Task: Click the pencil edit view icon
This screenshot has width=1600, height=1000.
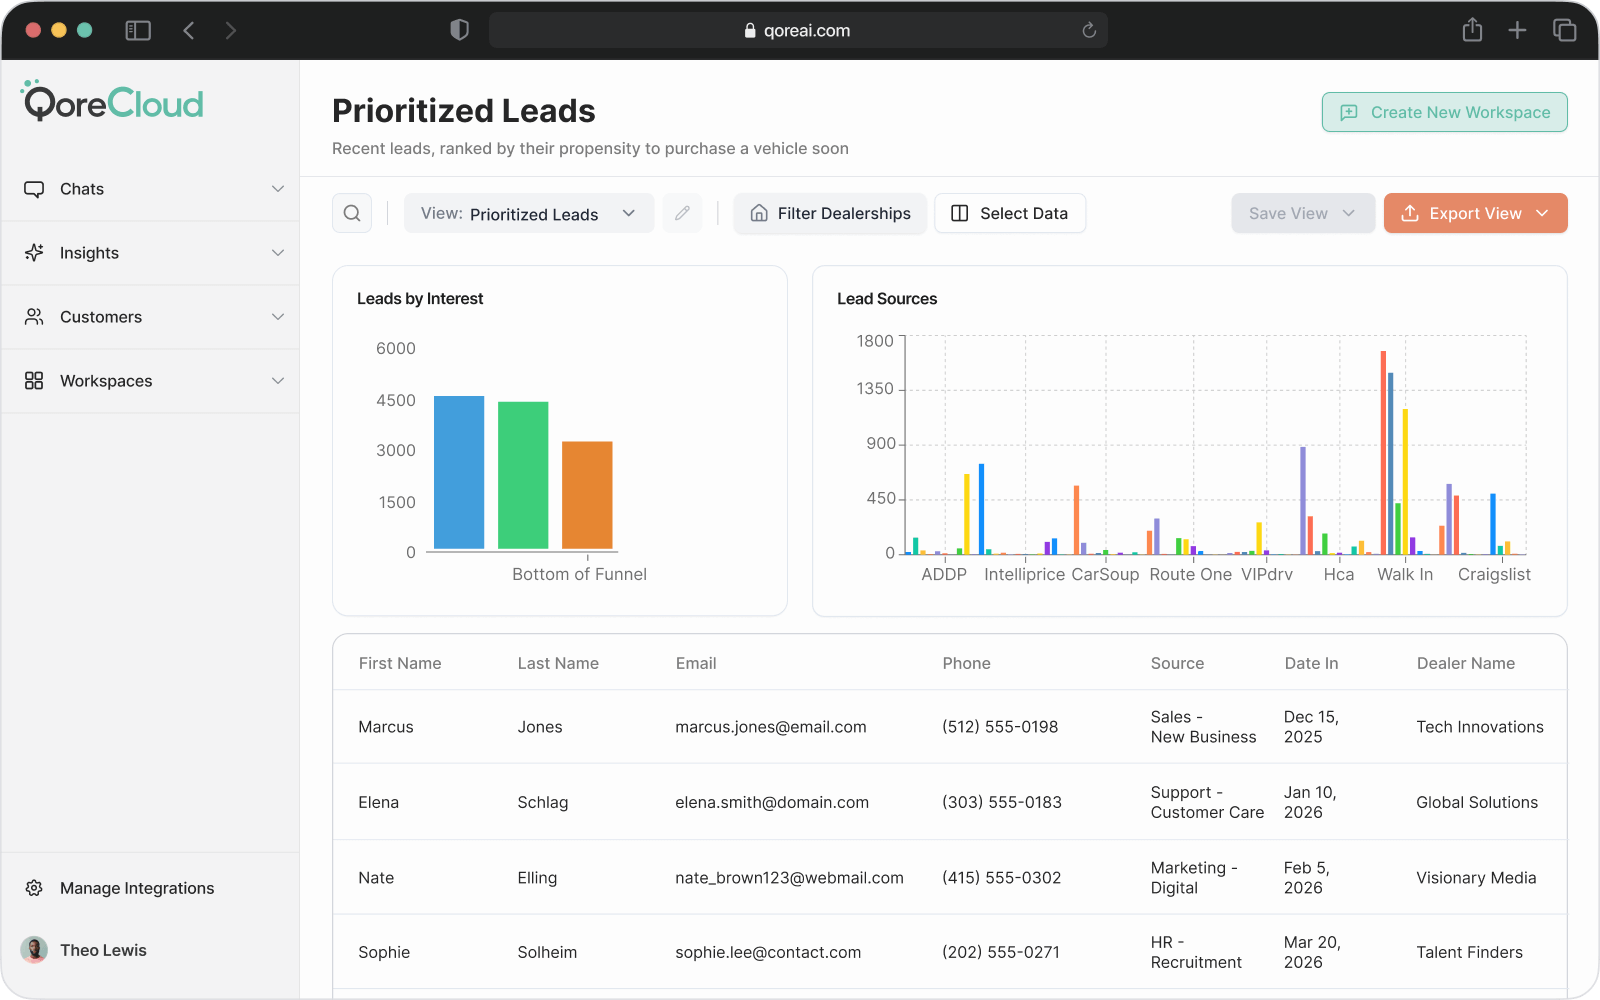Action: (x=682, y=213)
